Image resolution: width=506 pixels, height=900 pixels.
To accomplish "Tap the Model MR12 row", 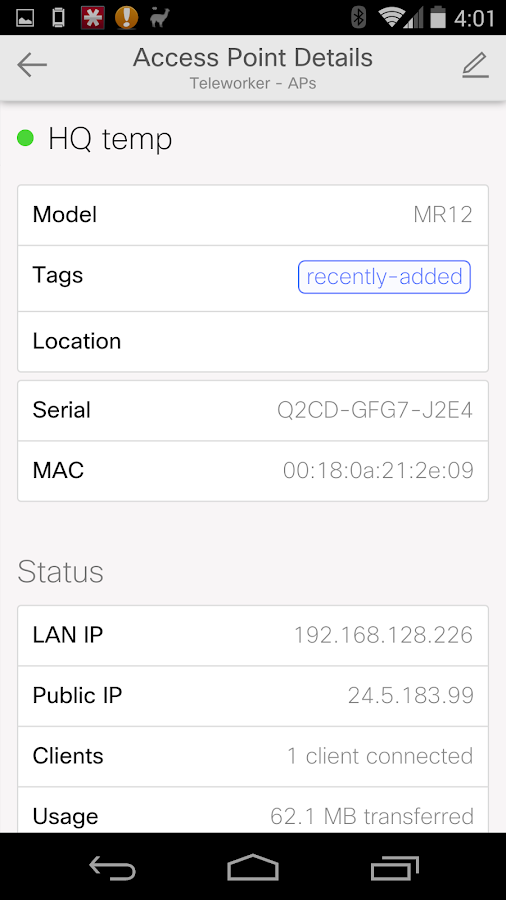I will tap(253, 215).
